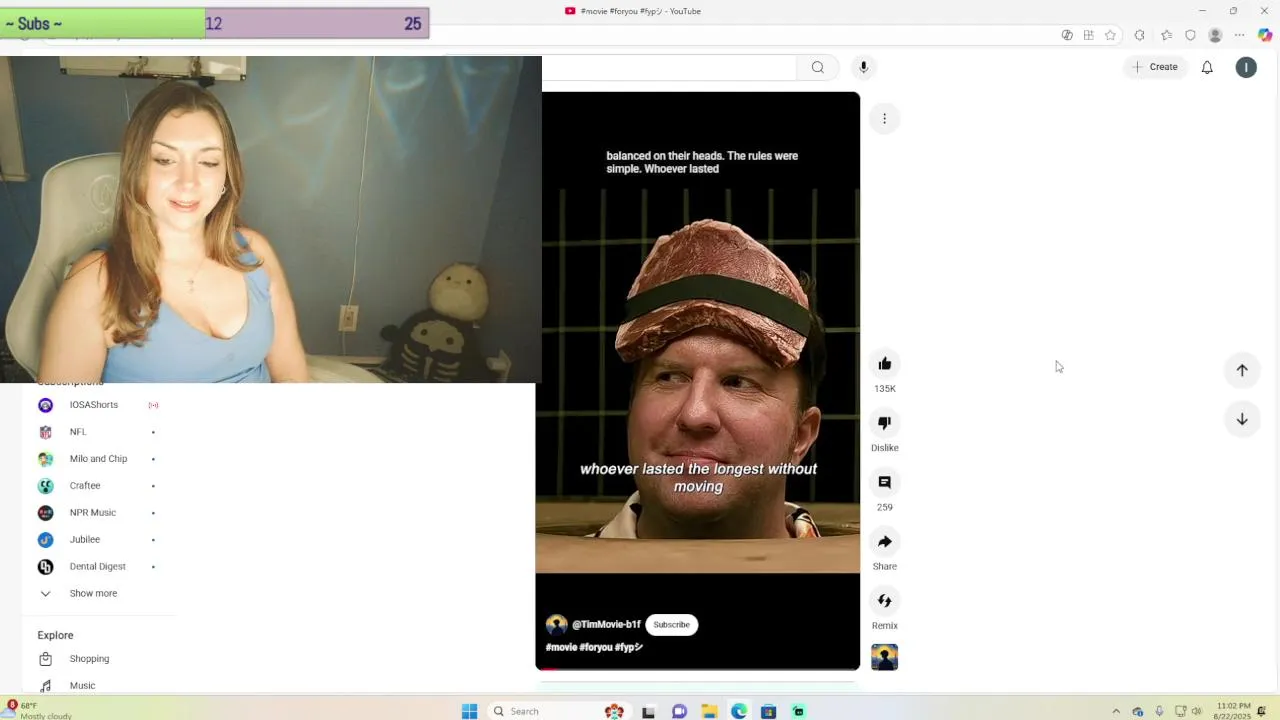Open @TimMovie-b1f channel name link
Viewport: 1280px width, 720px height.
click(x=606, y=625)
